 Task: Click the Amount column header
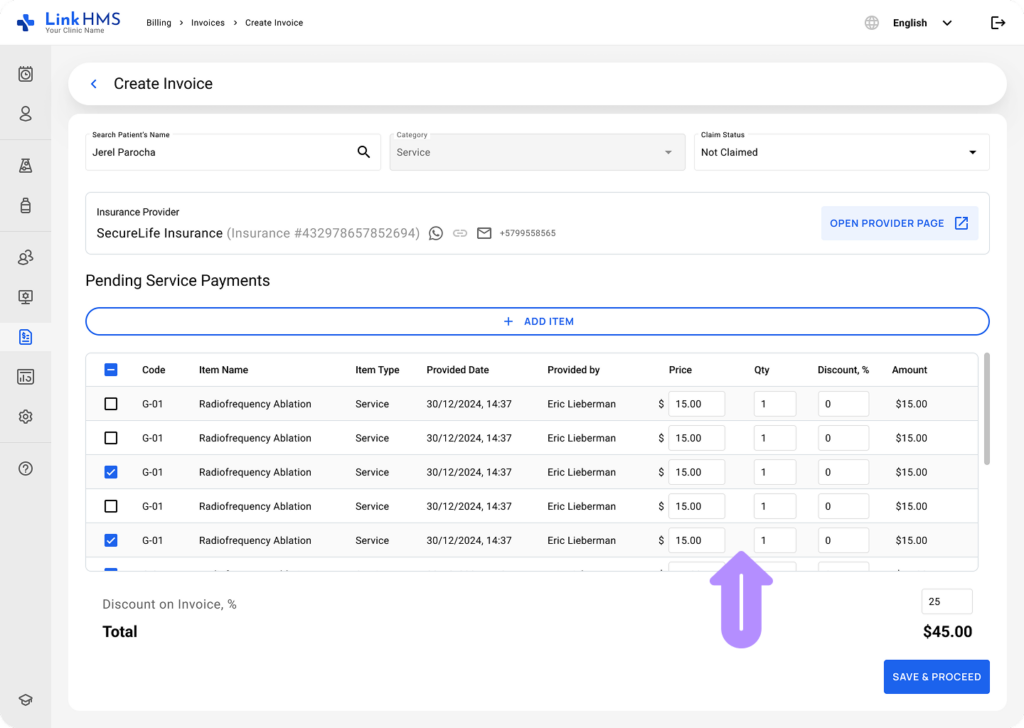pos(909,370)
